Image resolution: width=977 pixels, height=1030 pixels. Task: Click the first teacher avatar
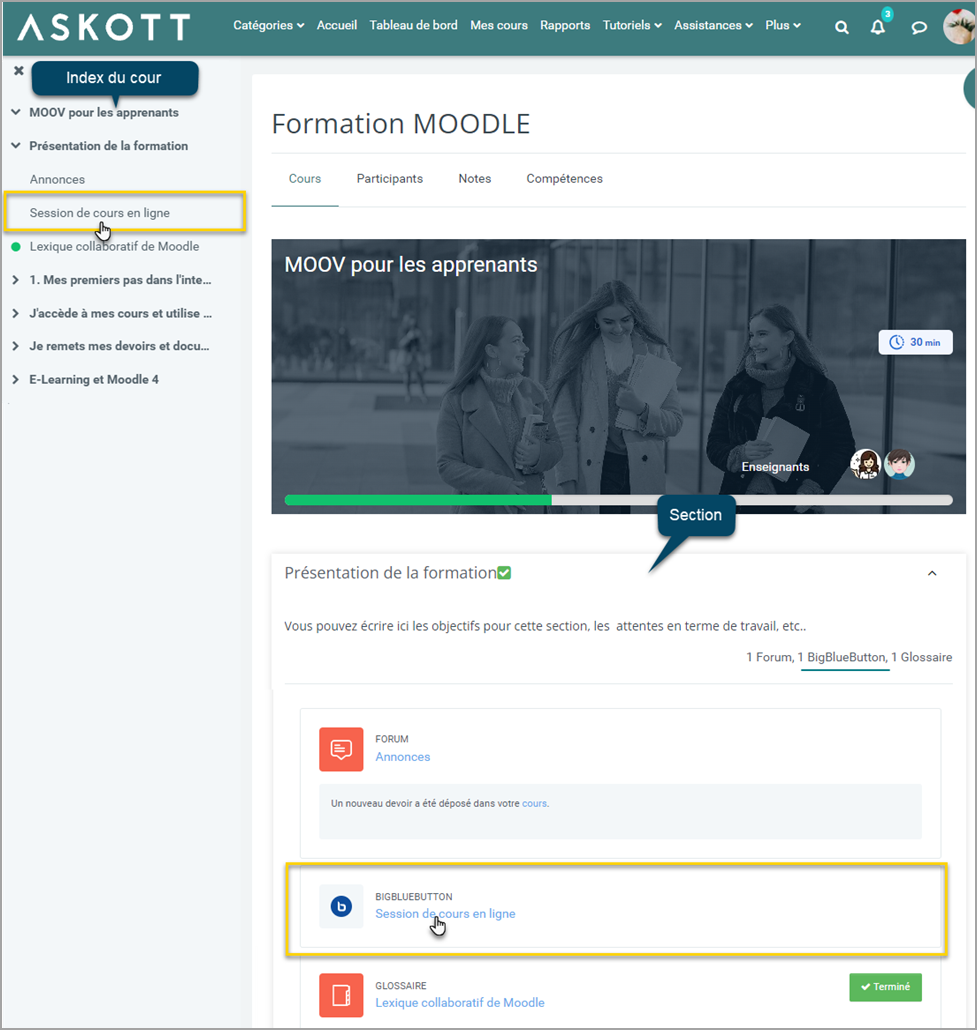pos(865,464)
